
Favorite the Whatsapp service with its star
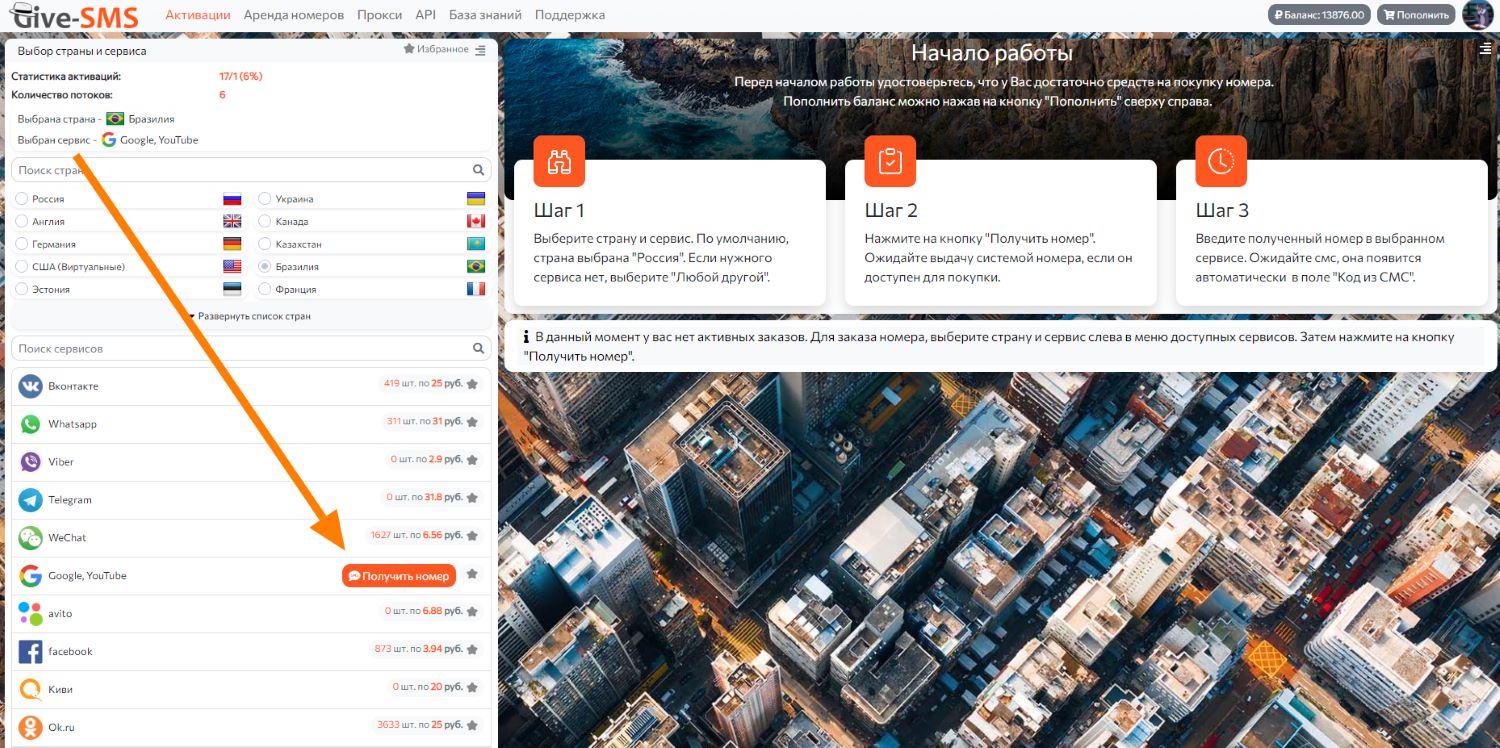pos(472,422)
